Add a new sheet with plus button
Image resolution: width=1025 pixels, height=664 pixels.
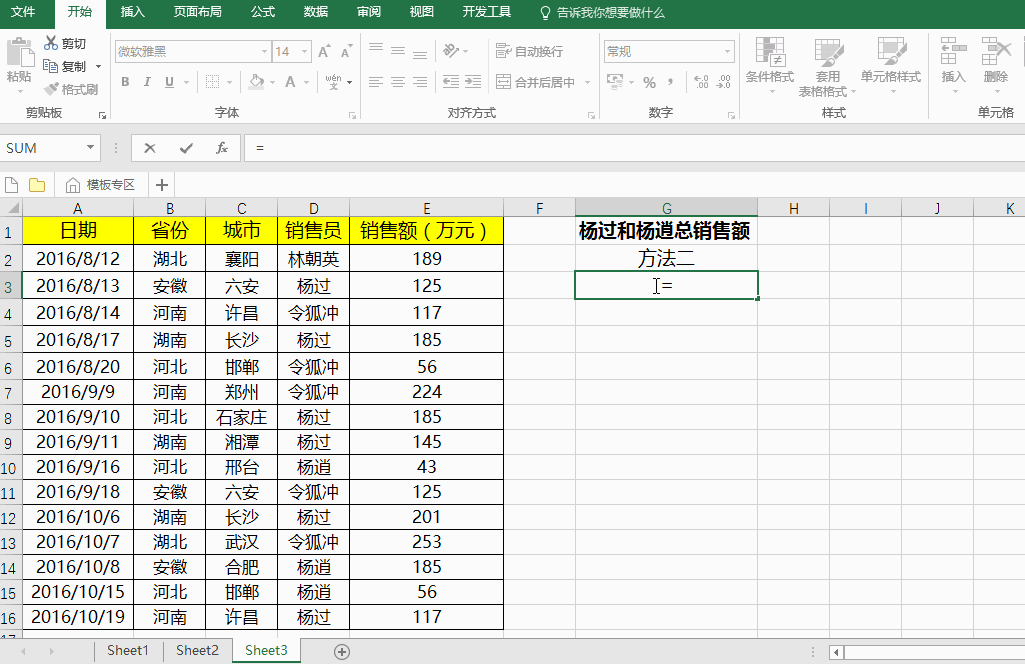click(342, 651)
